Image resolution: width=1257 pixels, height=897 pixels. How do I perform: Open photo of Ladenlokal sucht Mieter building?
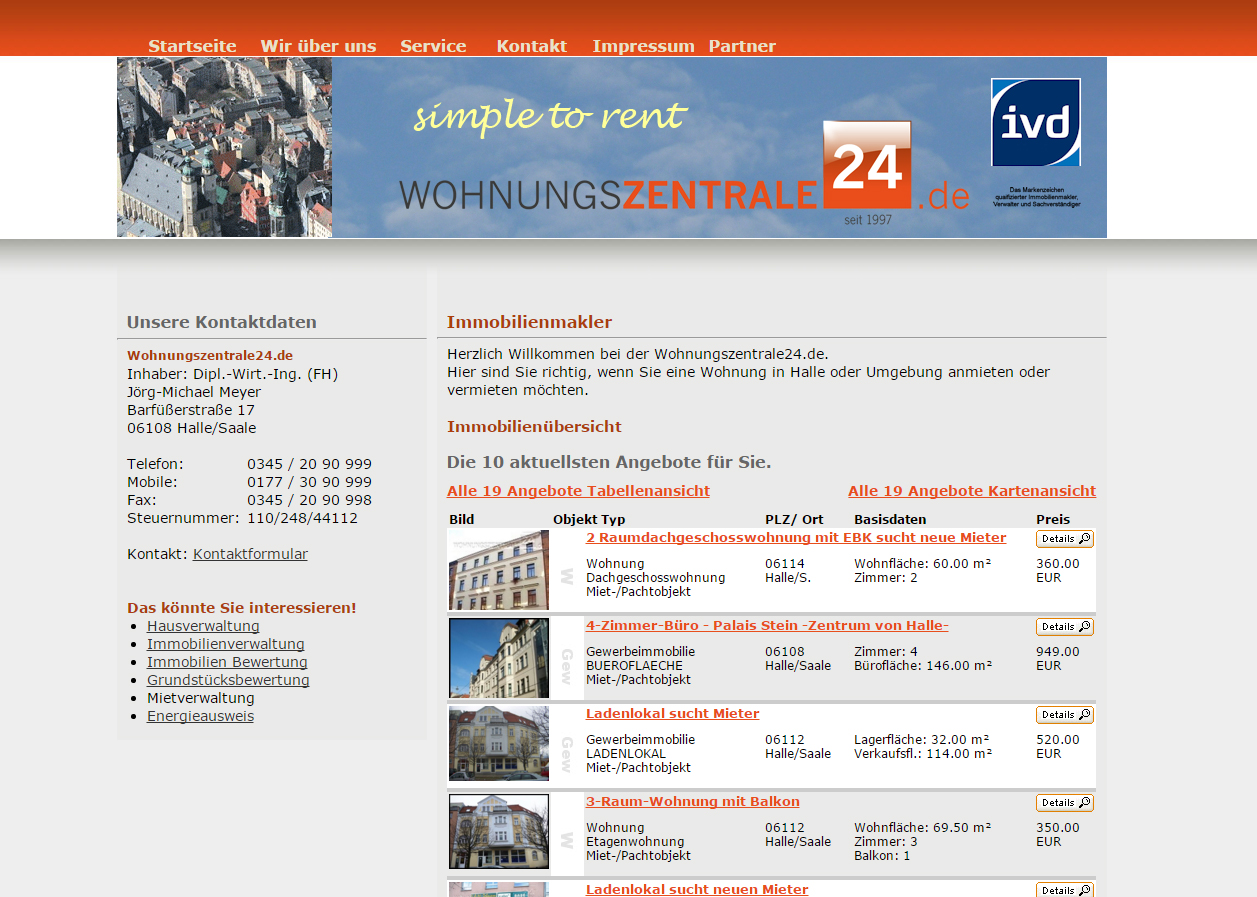point(499,744)
